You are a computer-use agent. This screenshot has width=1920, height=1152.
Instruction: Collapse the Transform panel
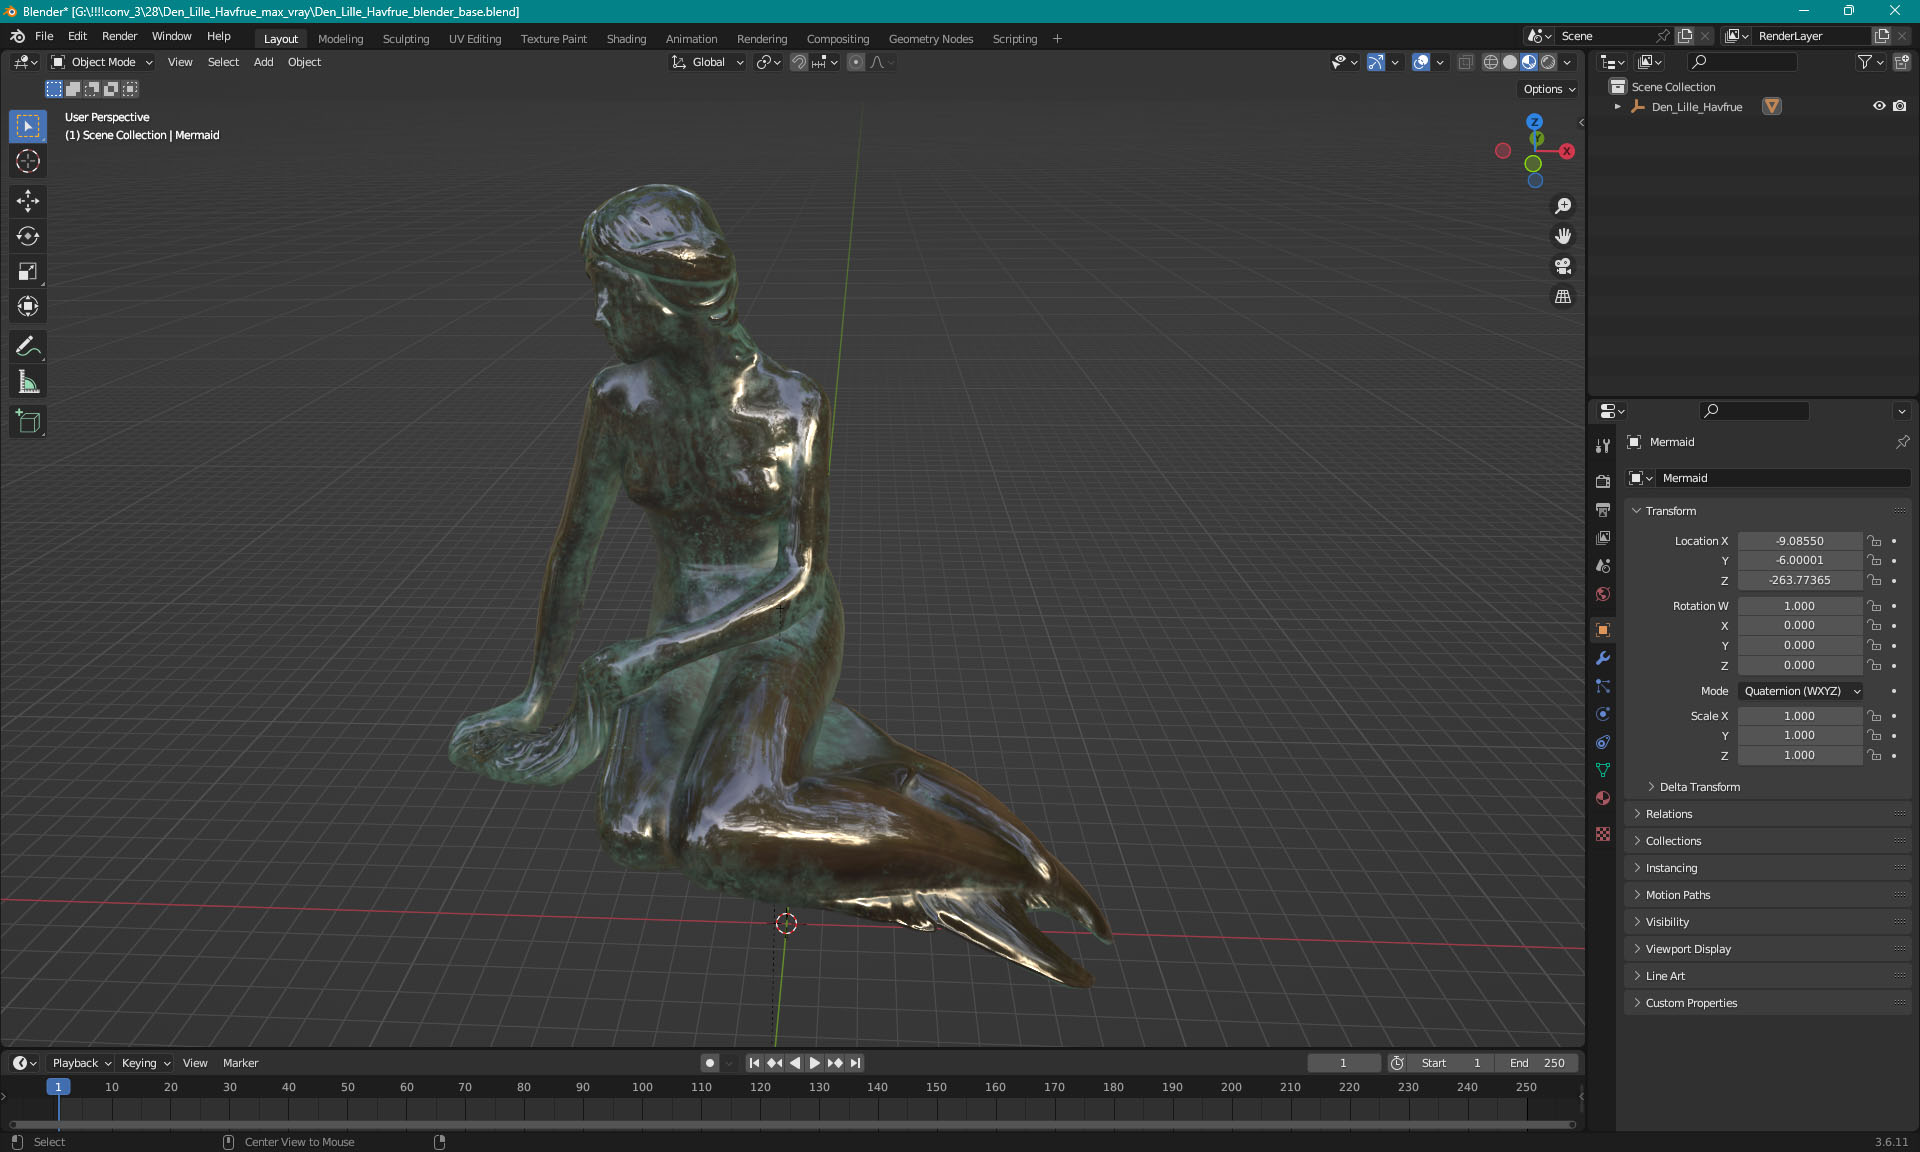[1670, 511]
